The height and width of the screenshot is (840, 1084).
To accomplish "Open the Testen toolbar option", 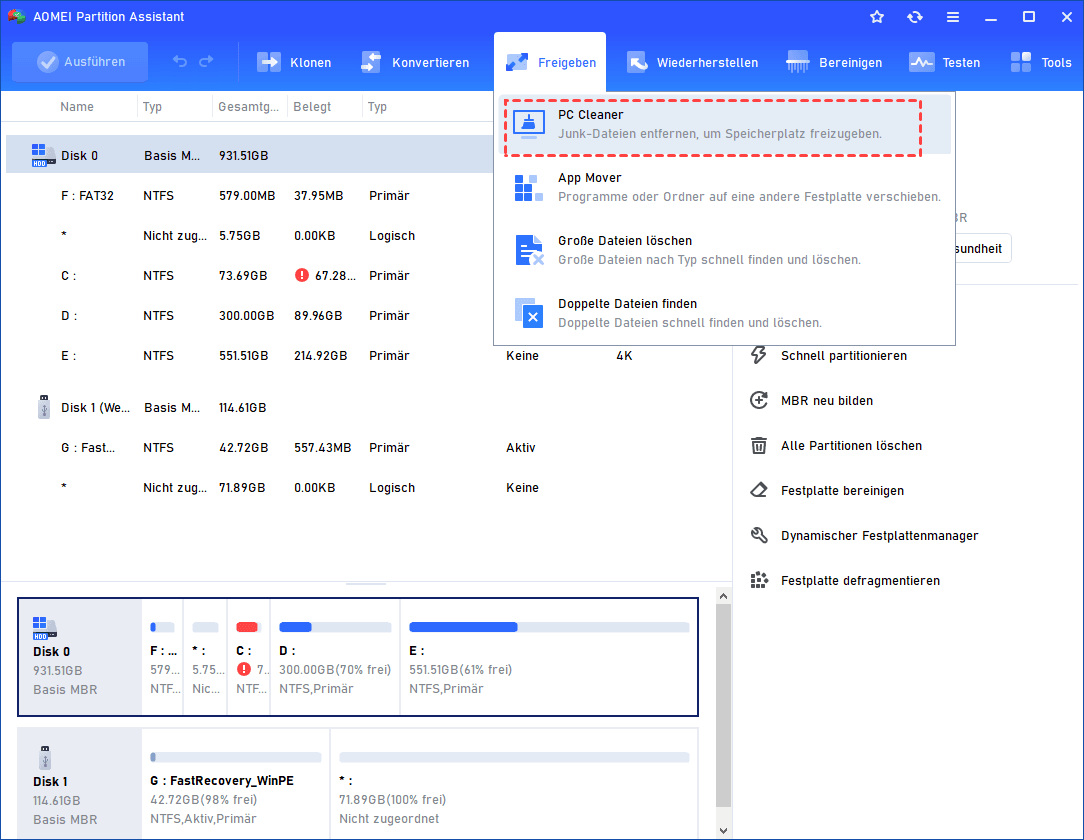I will [944, 62].
